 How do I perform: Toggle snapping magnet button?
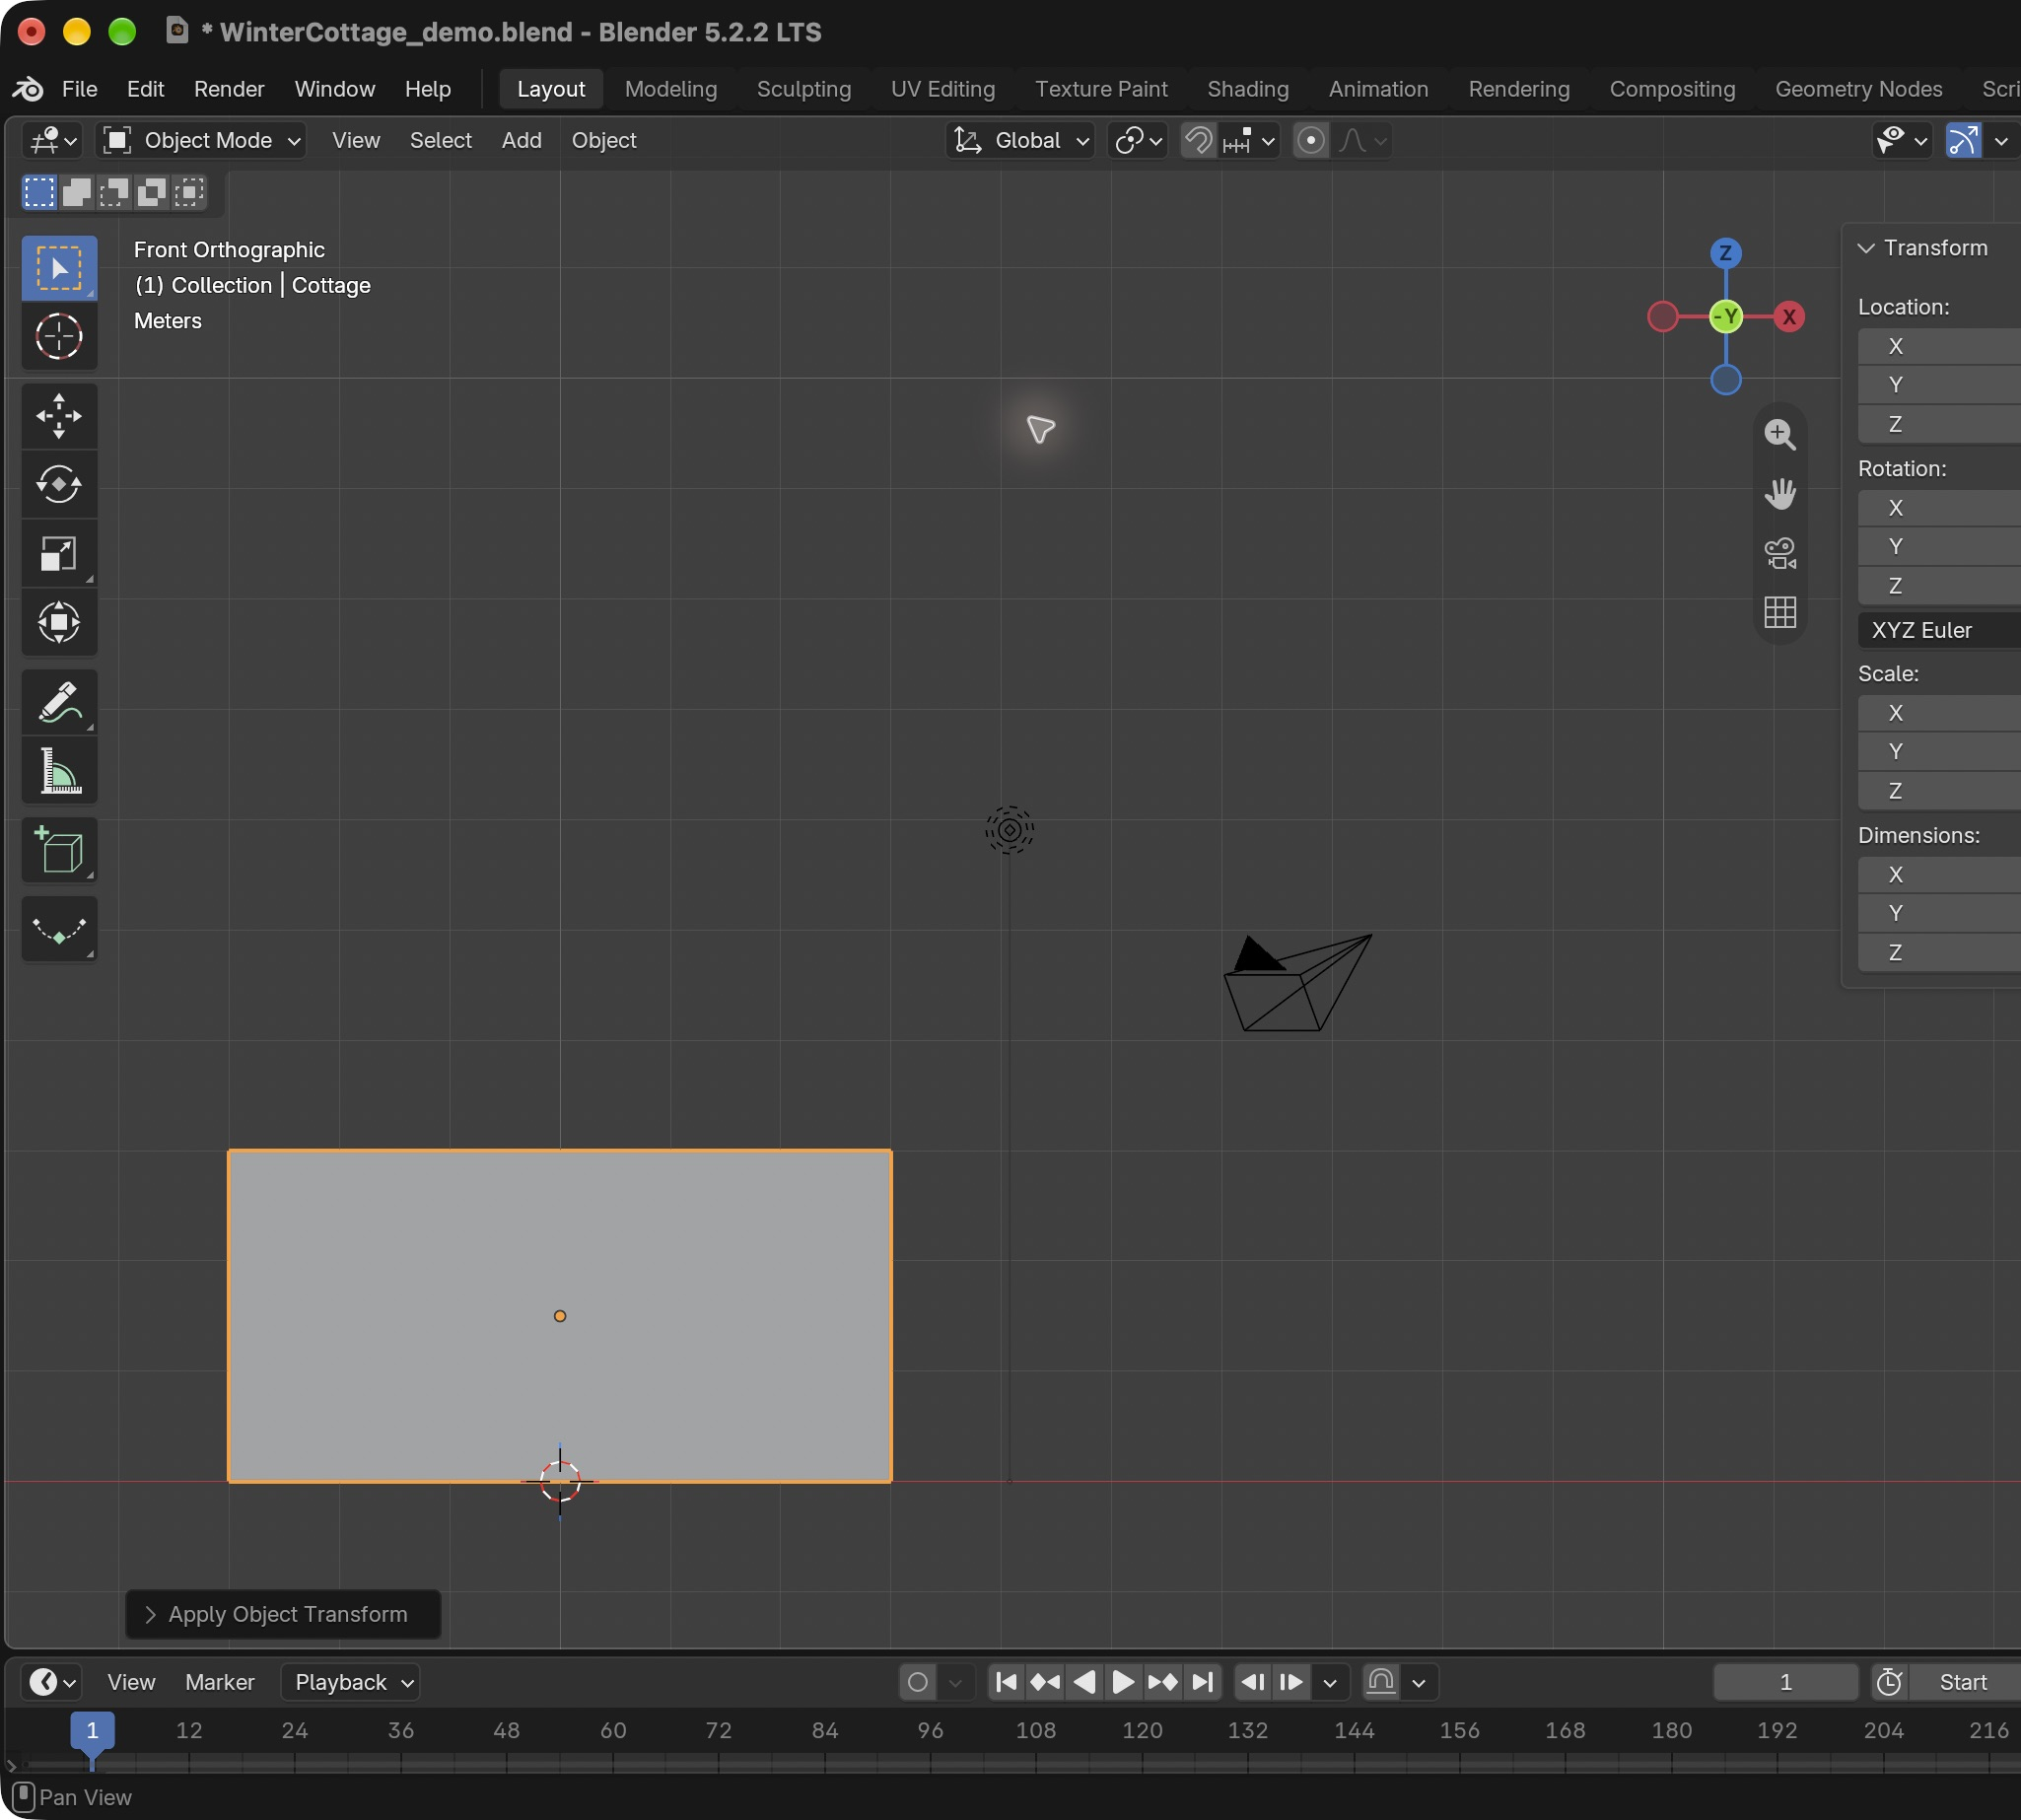1198,141
